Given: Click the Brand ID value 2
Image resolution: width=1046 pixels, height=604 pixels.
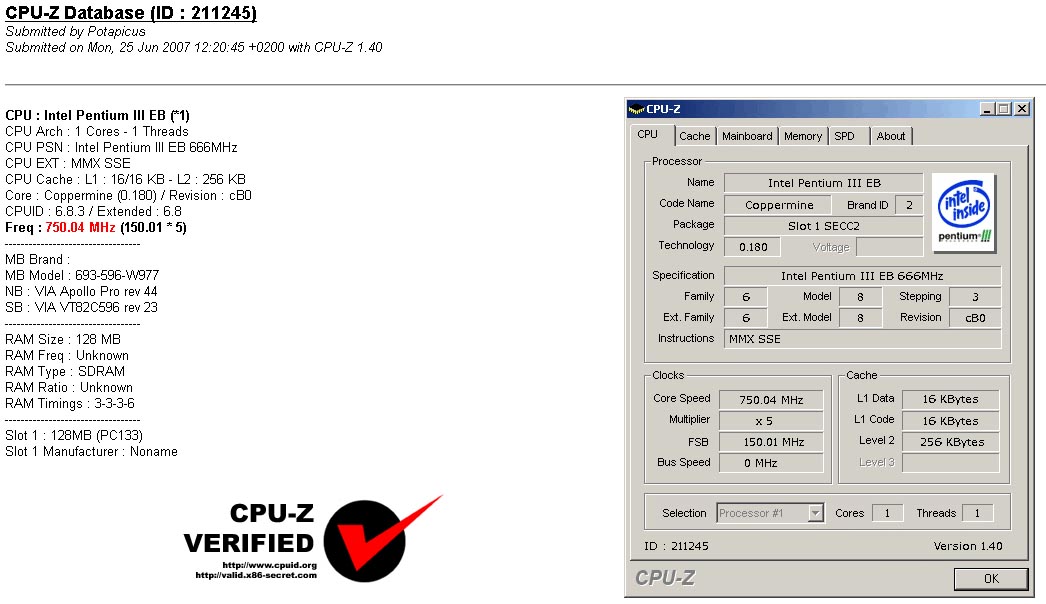Looking at the screenshot, I should coord(909,205).
